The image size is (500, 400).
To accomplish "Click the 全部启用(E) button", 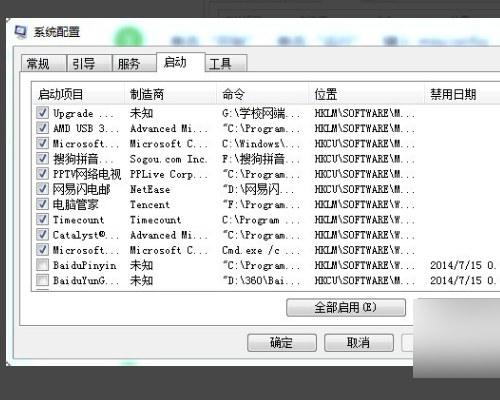I will coord(346,307).
